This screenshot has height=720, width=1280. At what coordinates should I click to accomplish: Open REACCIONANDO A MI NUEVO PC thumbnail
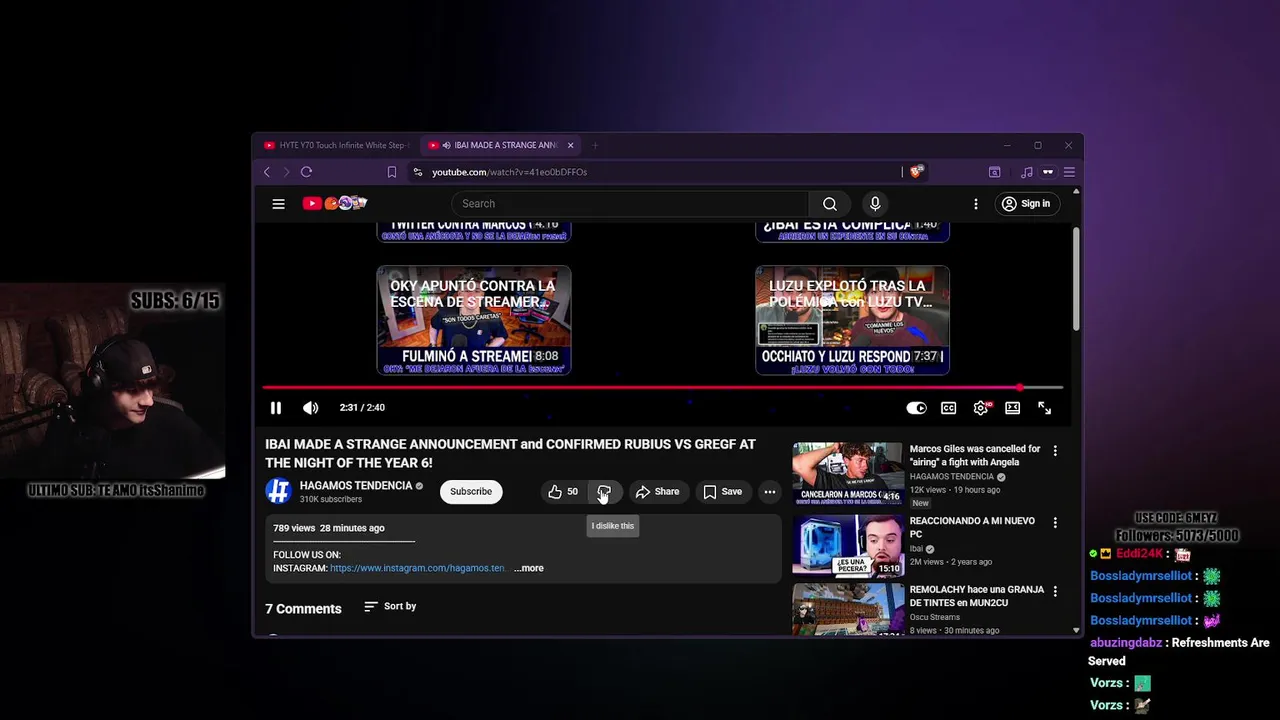[x=848, y=545]
